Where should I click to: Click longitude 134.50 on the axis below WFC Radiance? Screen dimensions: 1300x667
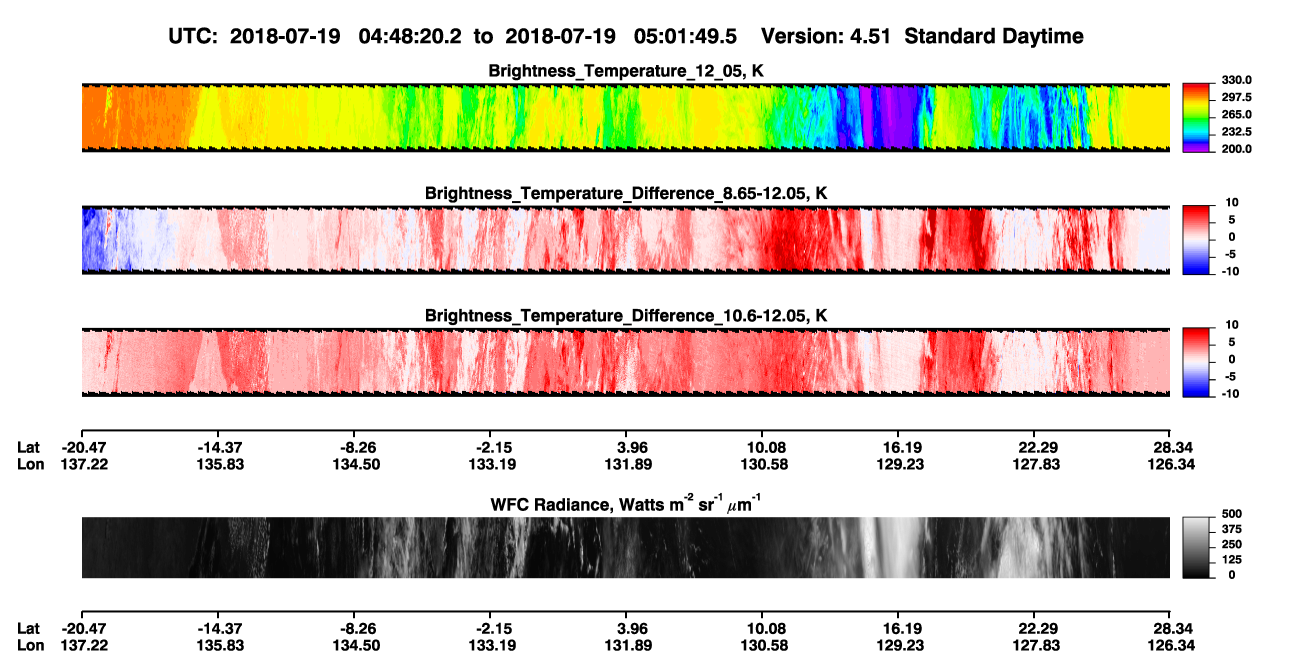356,644
